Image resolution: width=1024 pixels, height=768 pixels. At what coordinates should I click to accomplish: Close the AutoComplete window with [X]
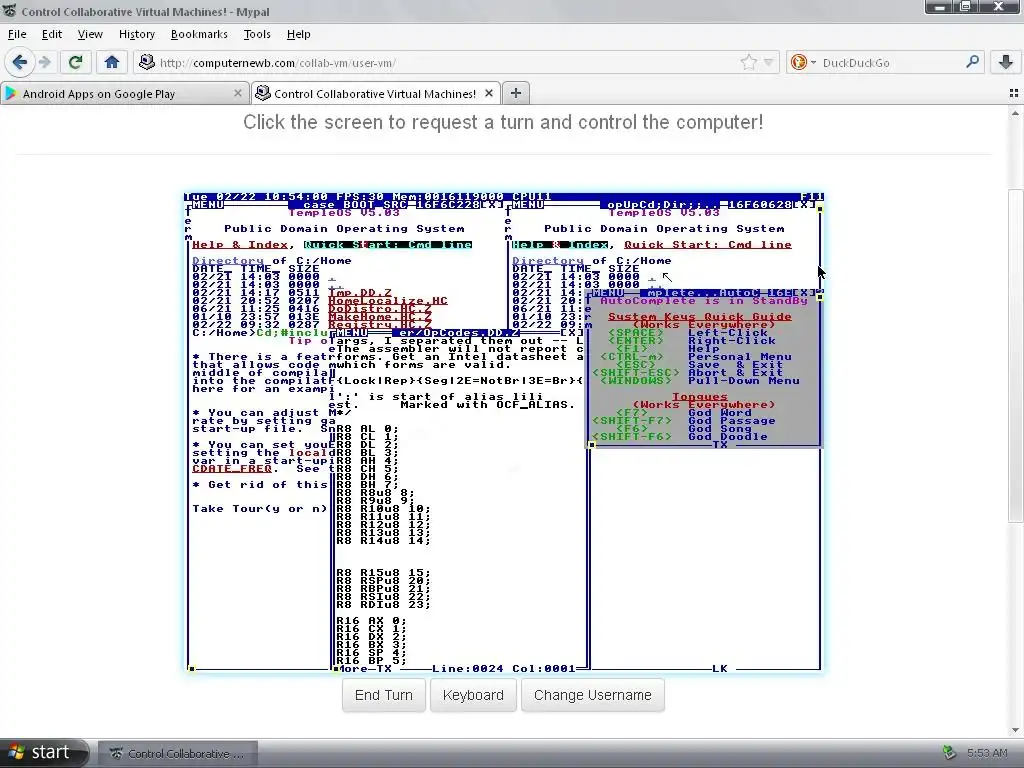point(803,293)
